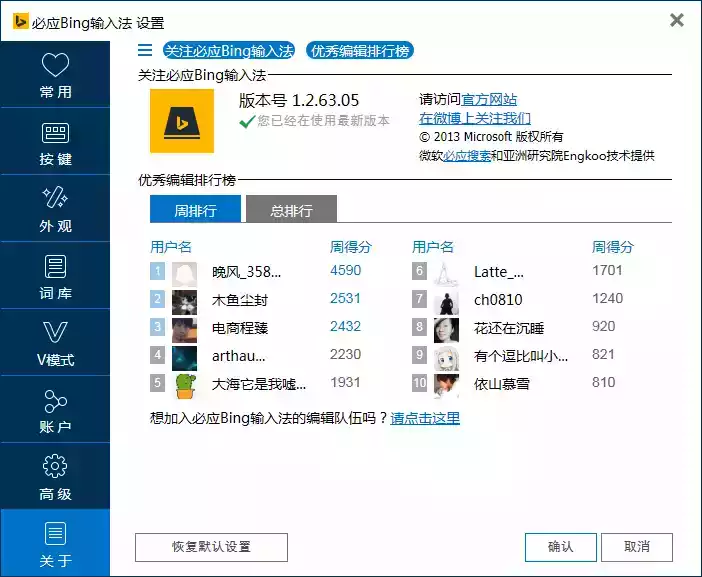Click rank badge number 5

(157, 383)
